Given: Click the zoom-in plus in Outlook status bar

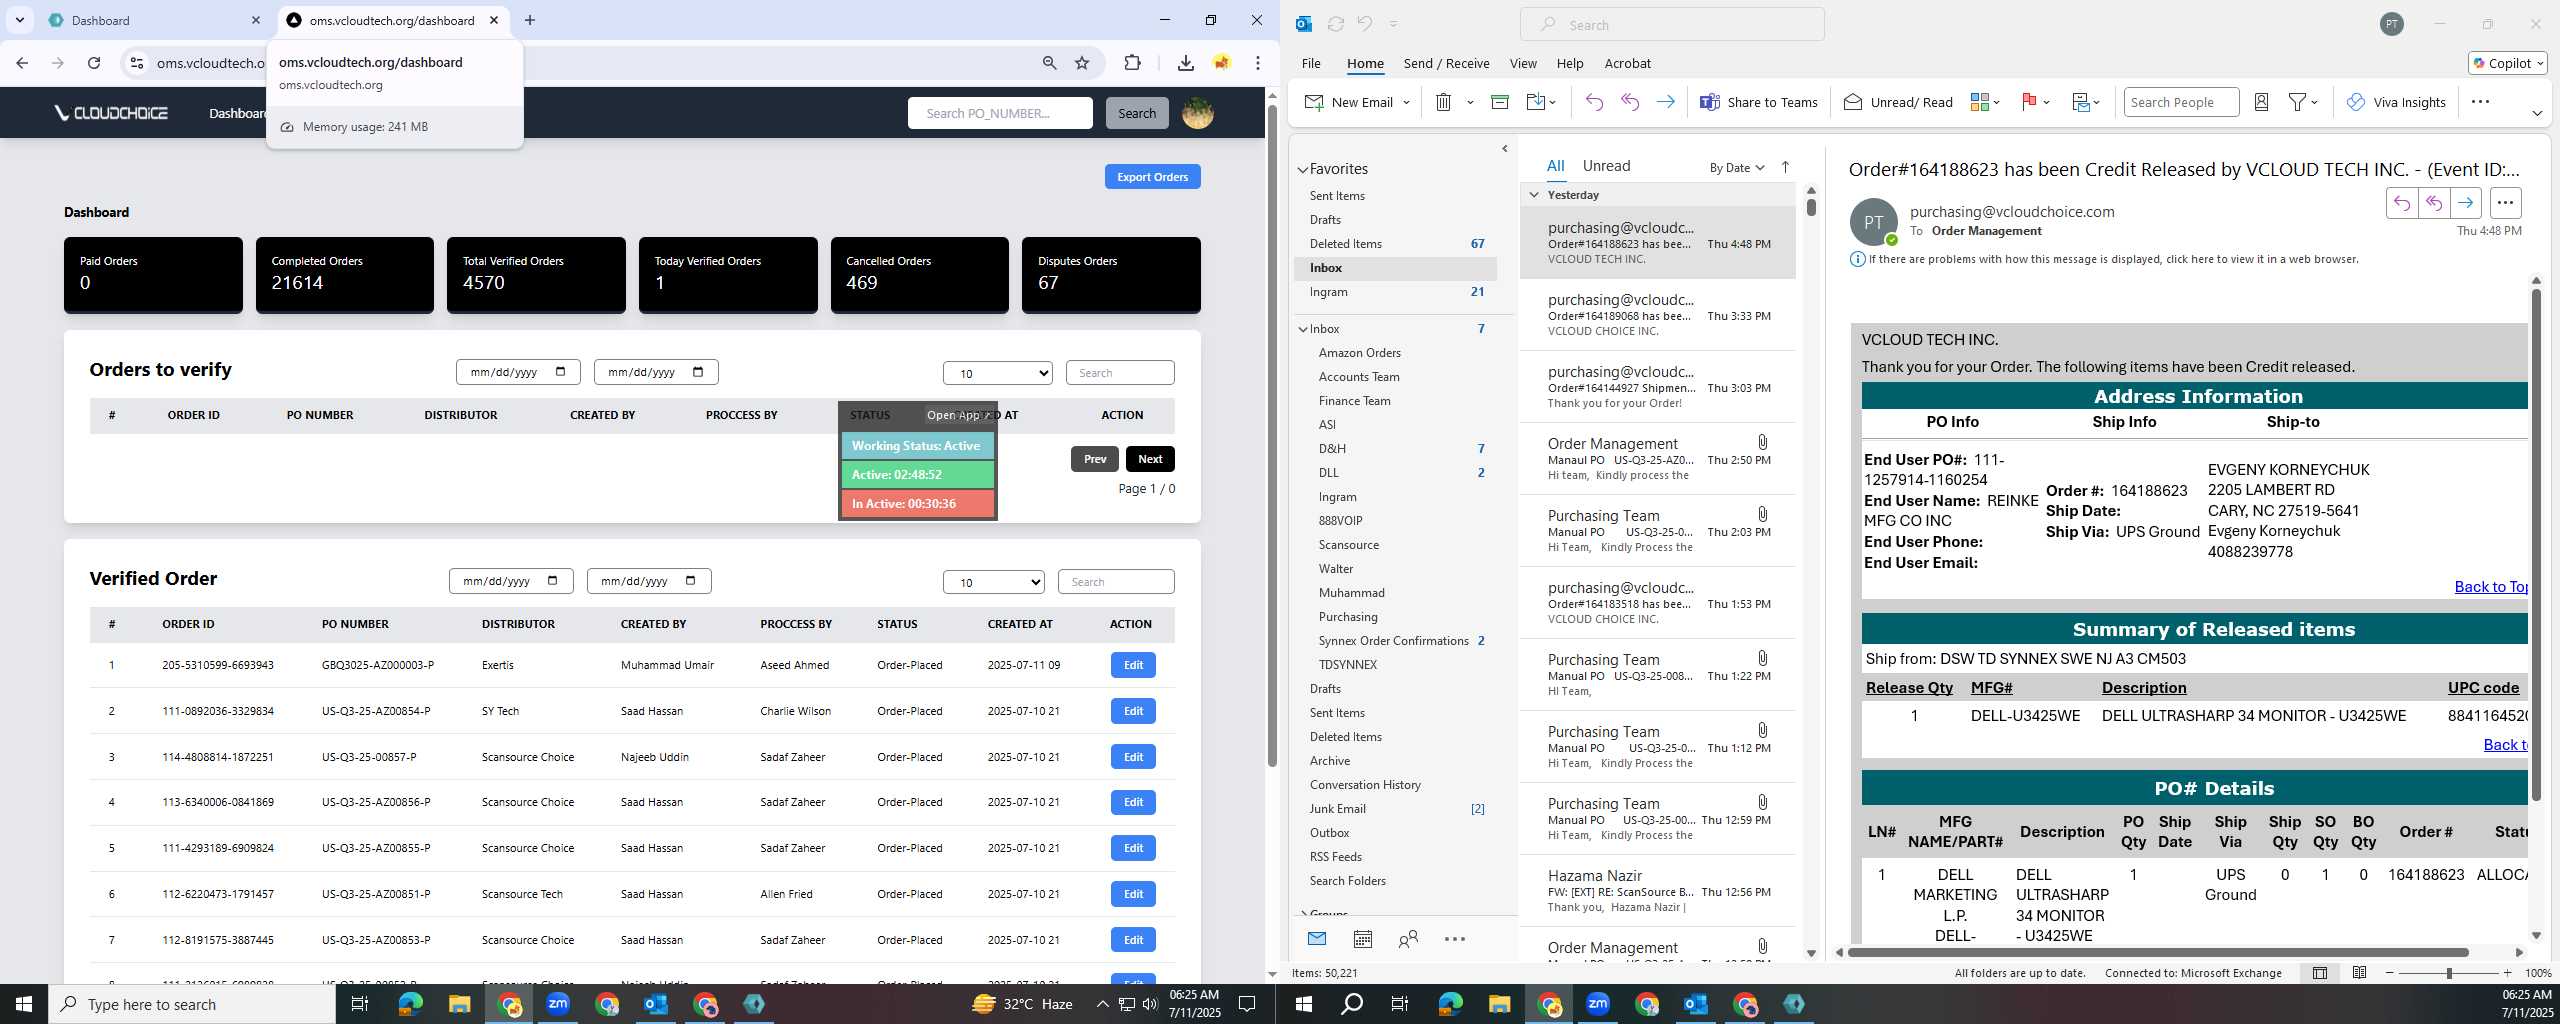Looking at the screenshot, I should point(2507,973).
